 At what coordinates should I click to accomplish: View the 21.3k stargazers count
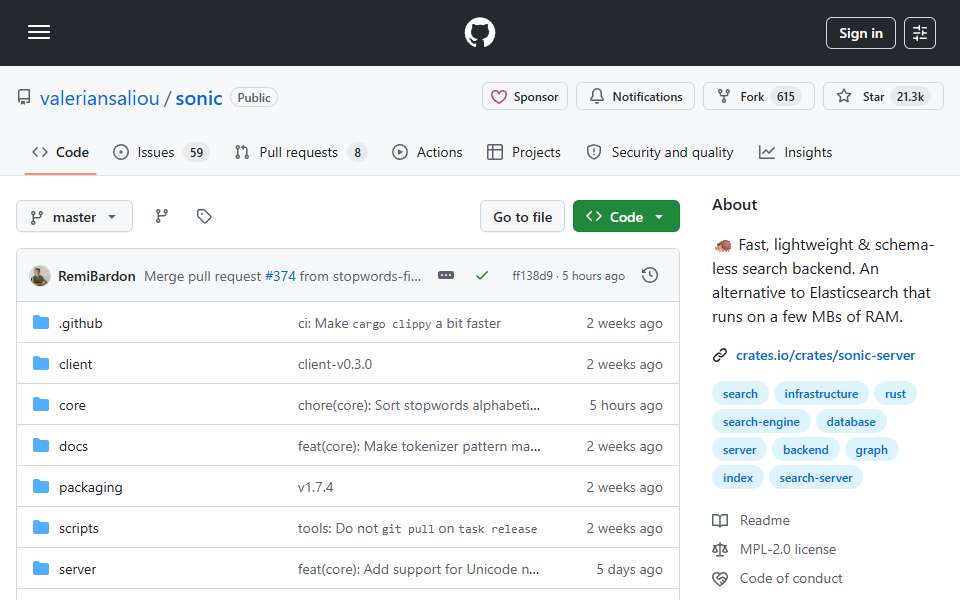point(910,97)
